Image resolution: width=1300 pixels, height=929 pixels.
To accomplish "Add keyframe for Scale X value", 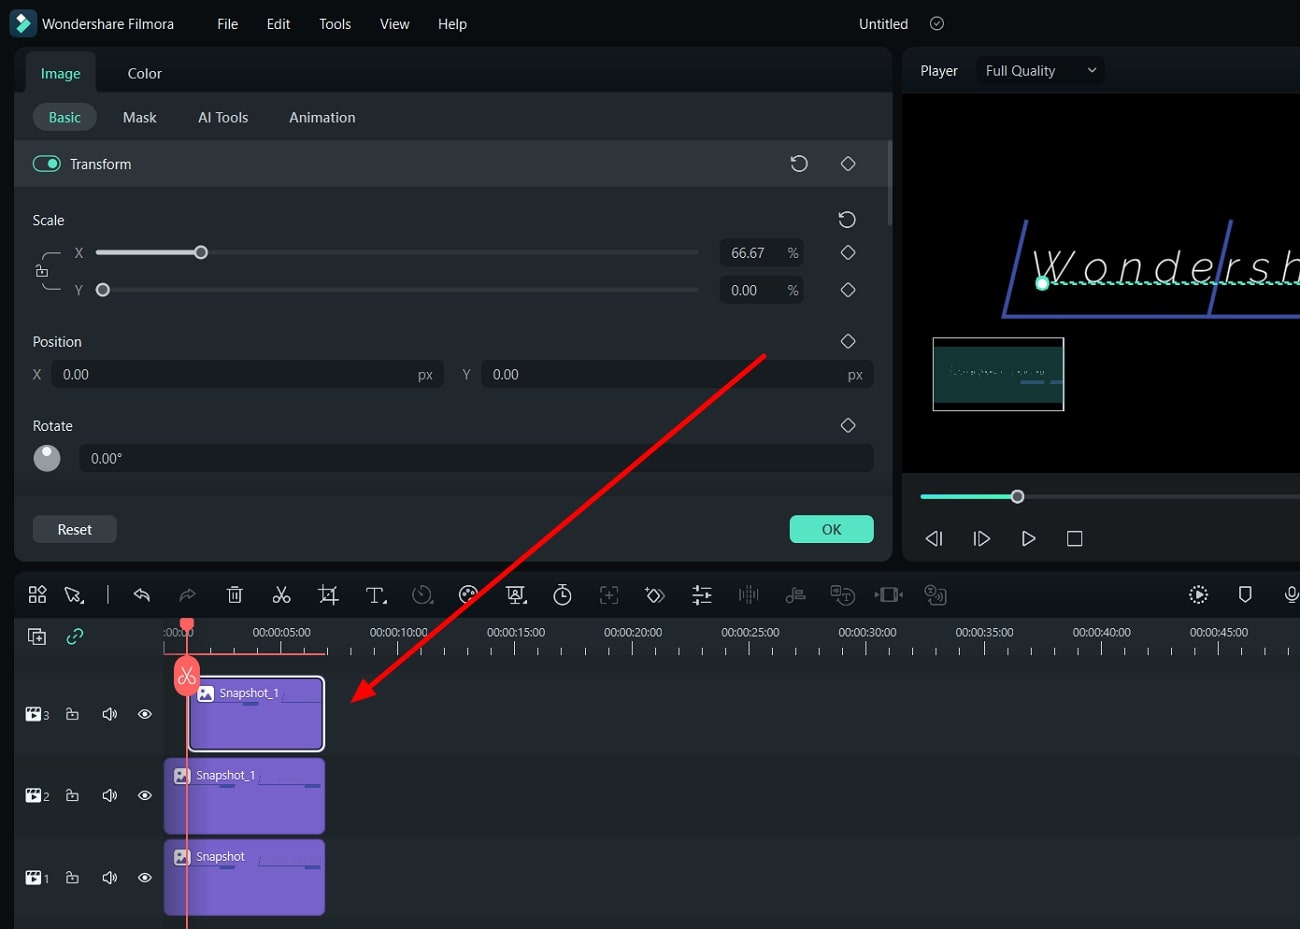I will (848, 253).
